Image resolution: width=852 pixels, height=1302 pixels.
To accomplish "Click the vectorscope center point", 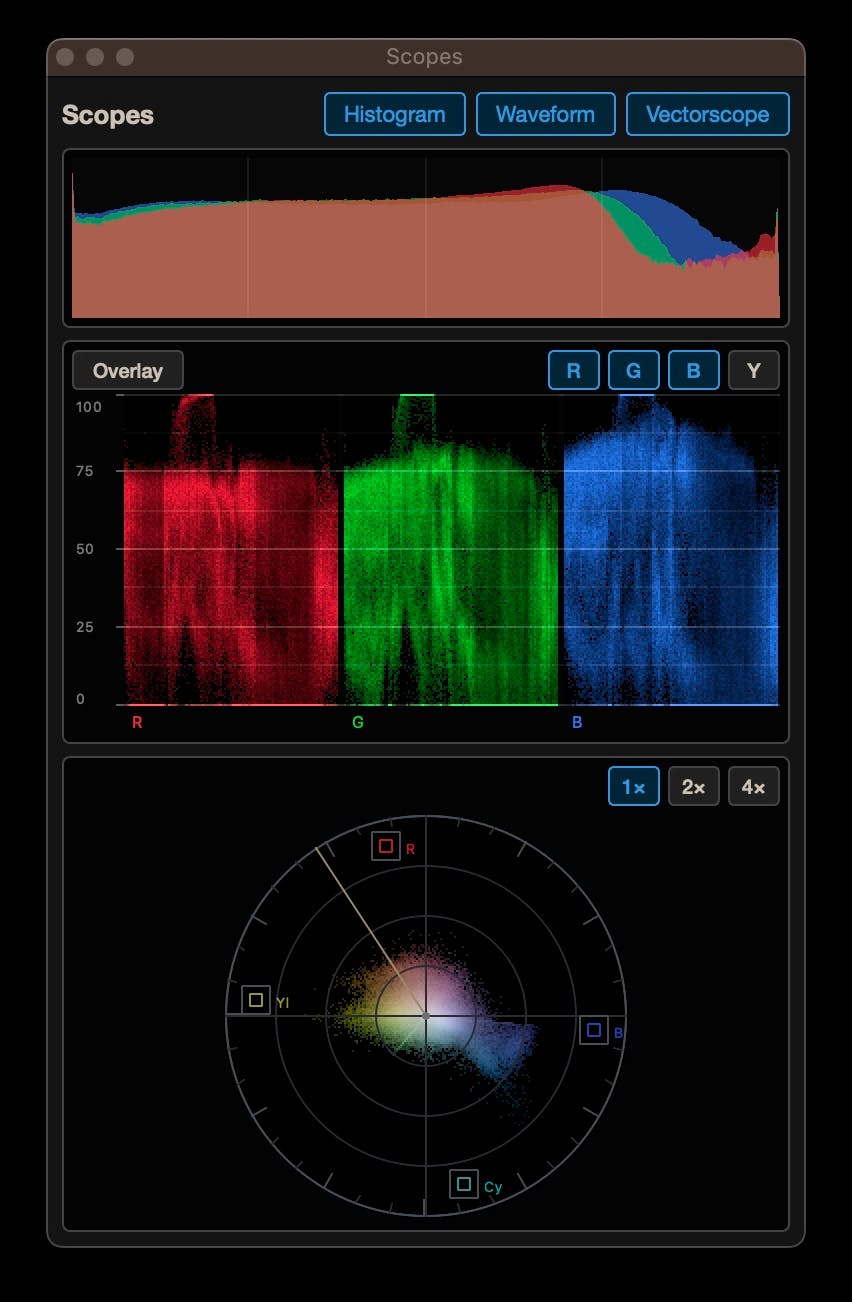I will [426, 1016].
